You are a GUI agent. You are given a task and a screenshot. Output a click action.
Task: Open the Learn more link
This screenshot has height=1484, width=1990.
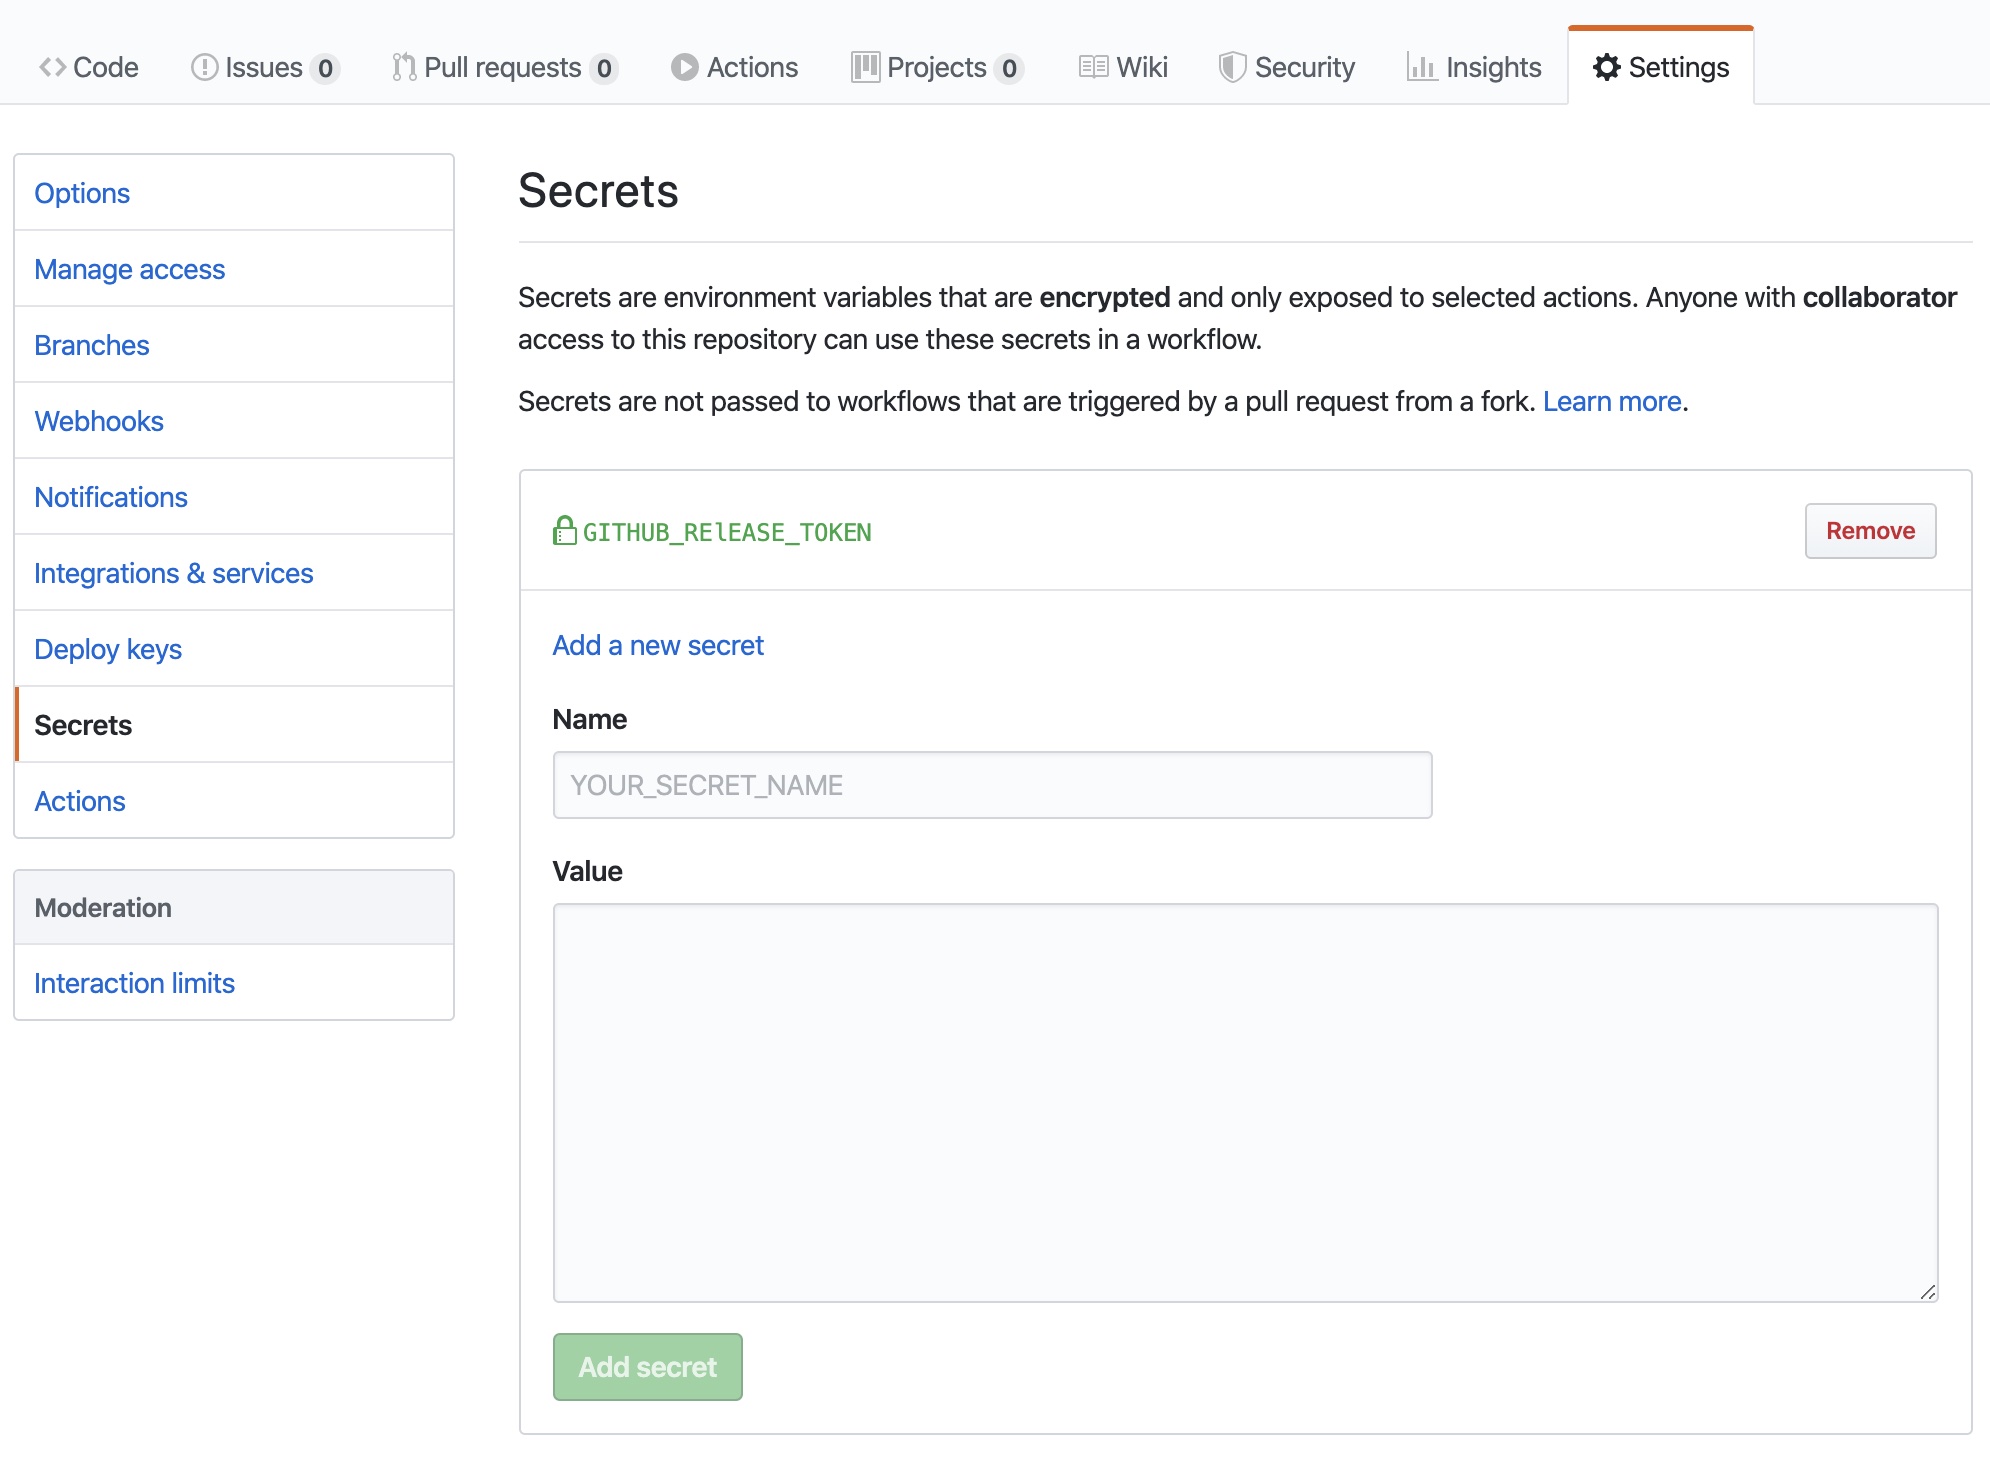coord(1611,401)
